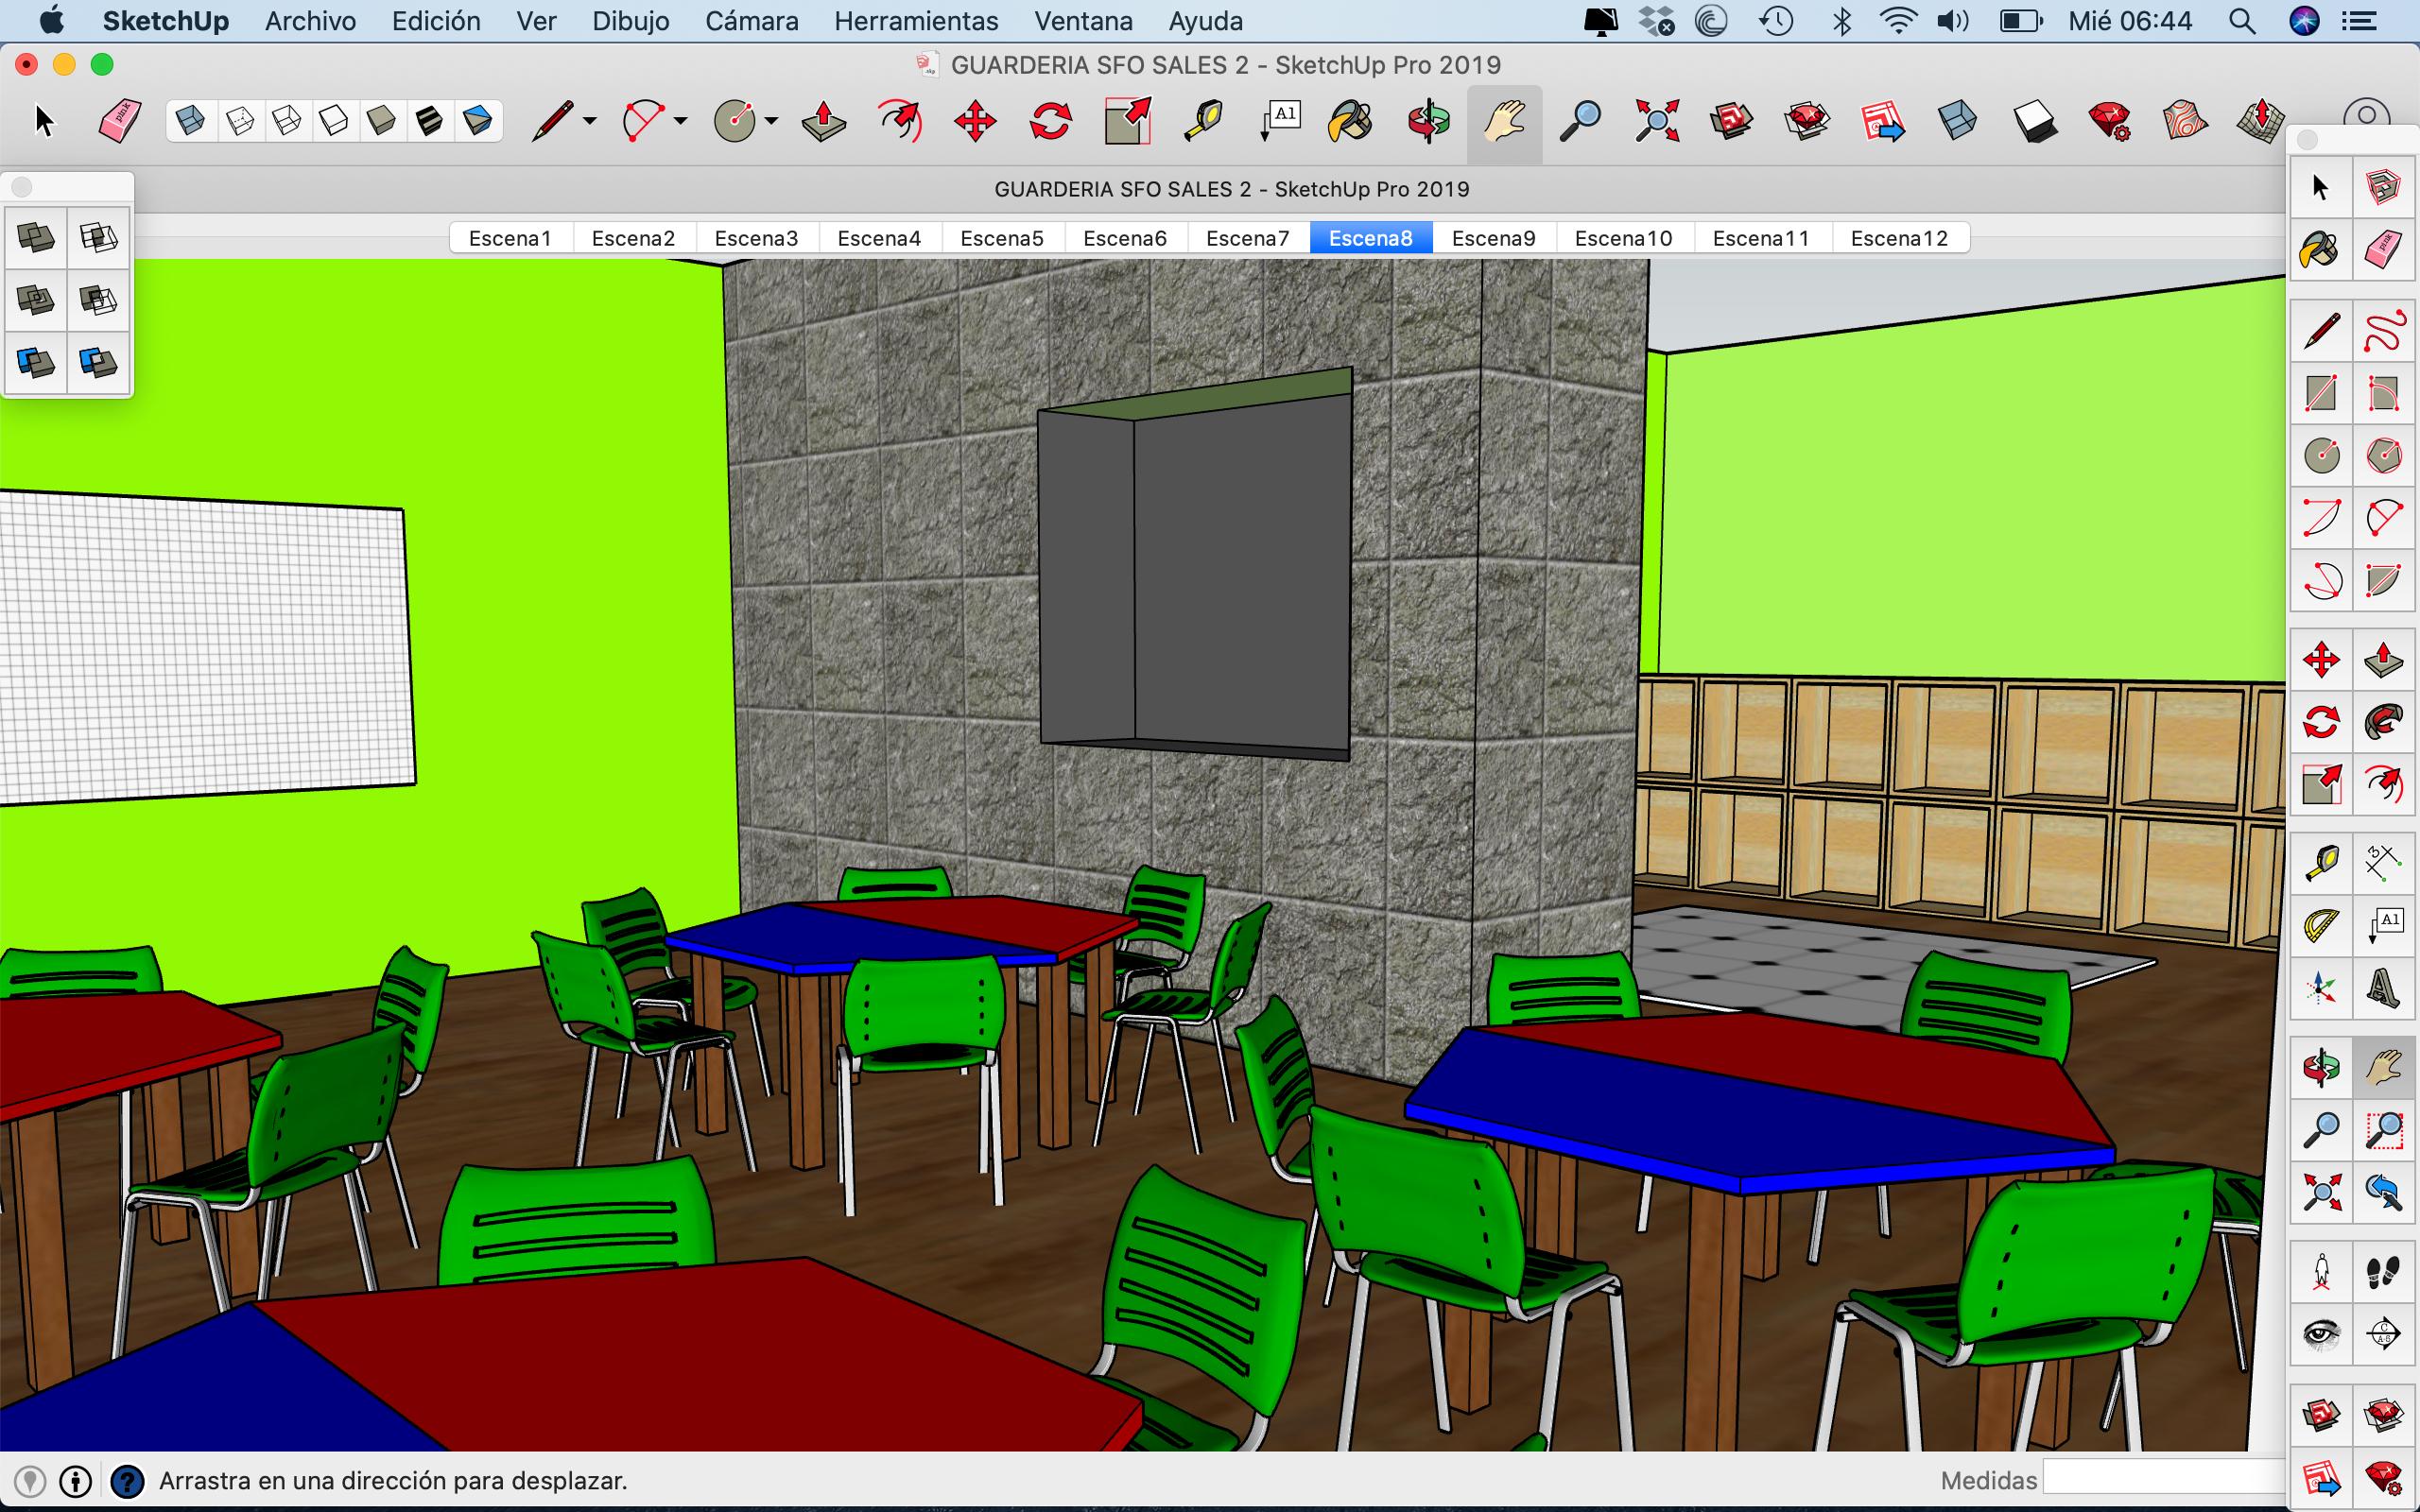Click the help question mark button in status bar
2420x1512 pixels.
click(x=126, y=1481)
